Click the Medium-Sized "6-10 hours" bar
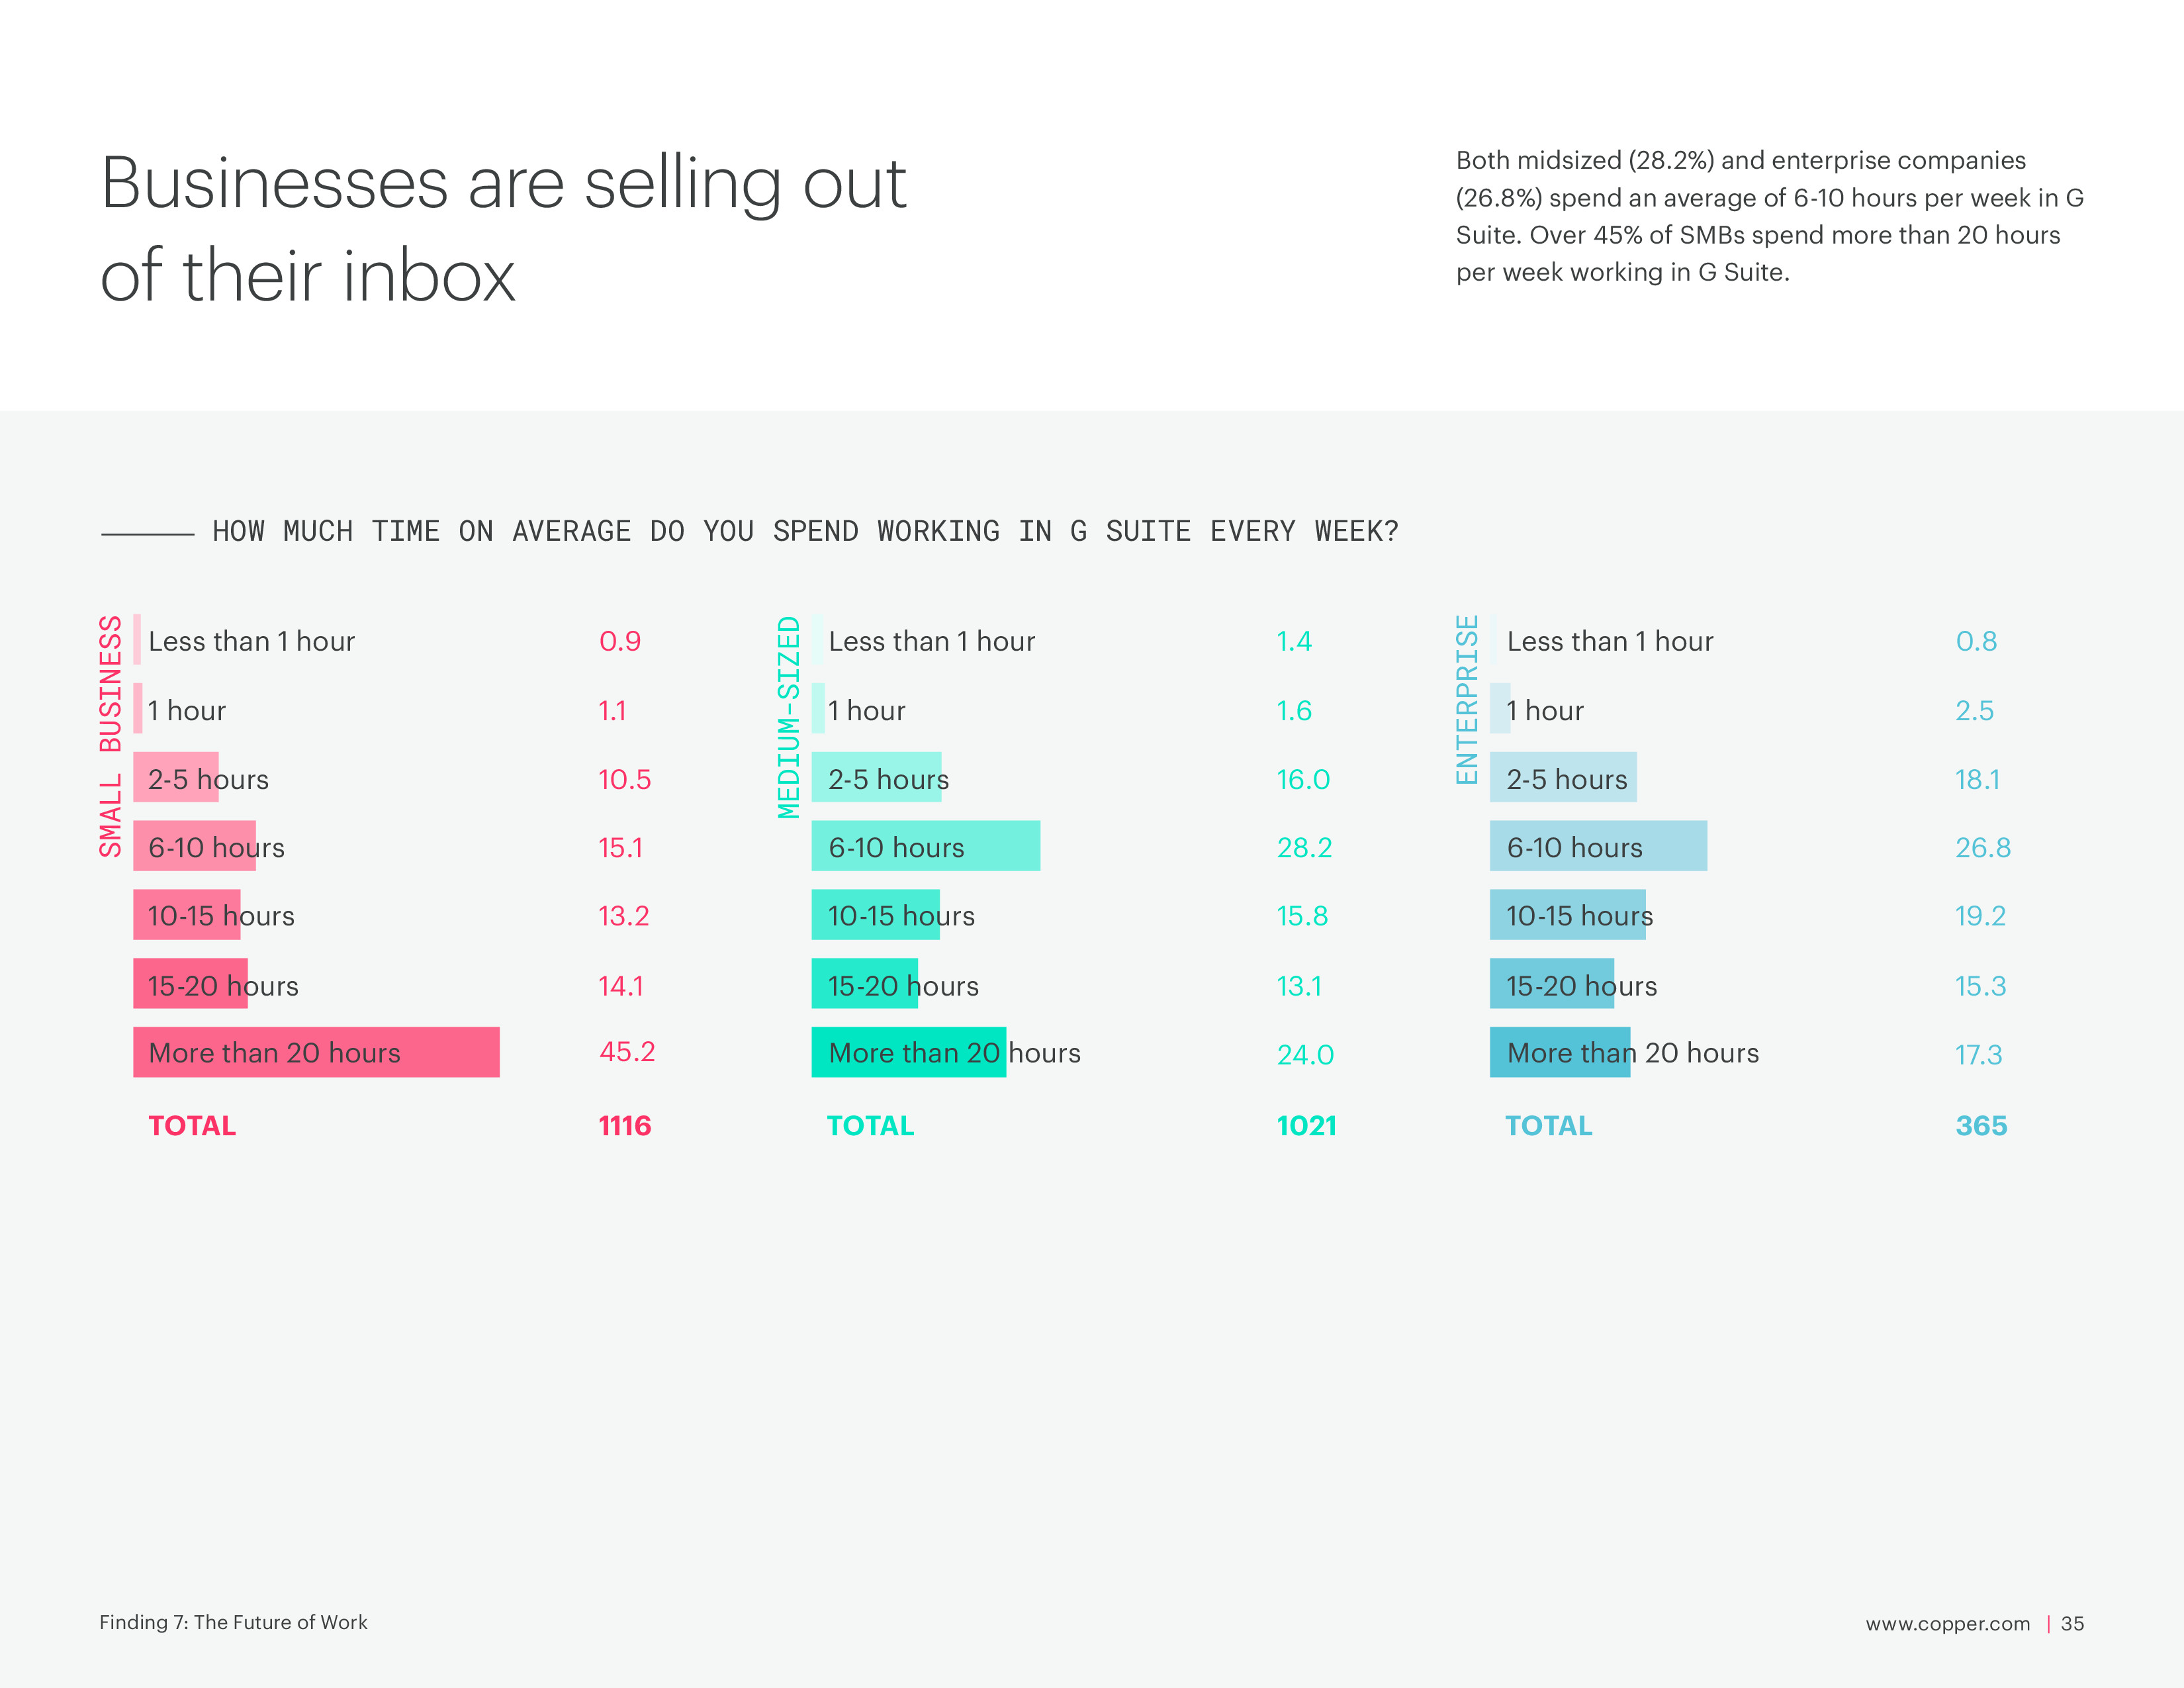The height and width of the screenshot is (1688, 2184). tap(925, 846)
